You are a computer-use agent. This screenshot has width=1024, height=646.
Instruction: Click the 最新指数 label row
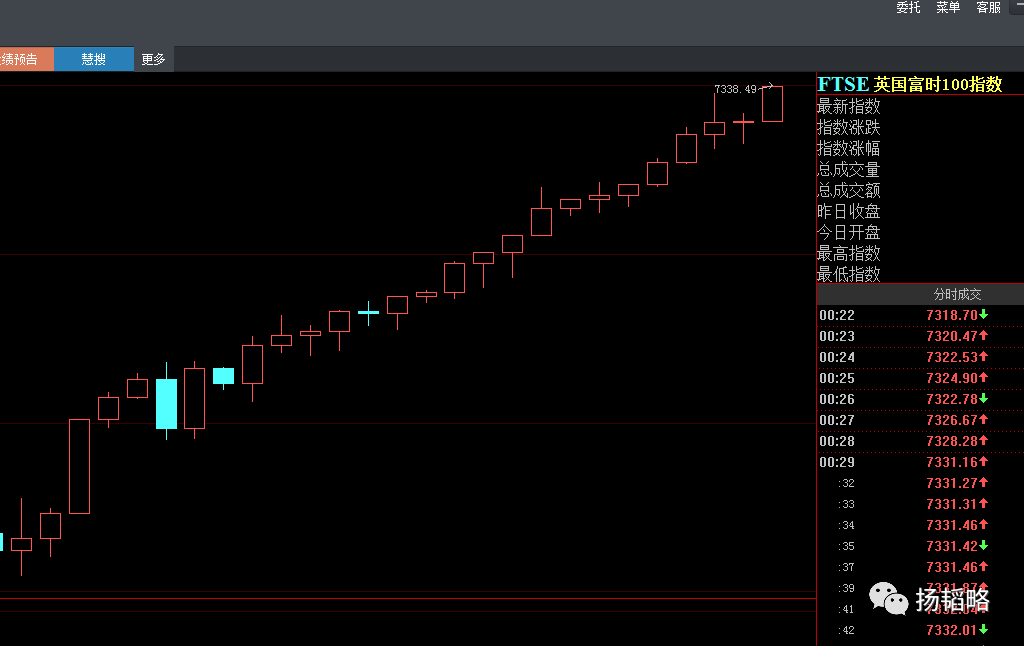(848, 106)
